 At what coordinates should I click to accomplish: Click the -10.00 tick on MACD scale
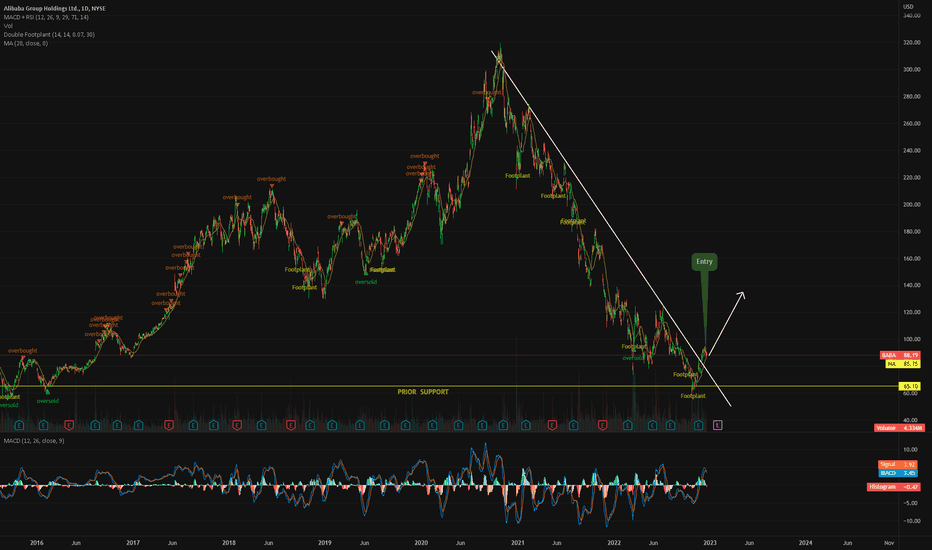[911, 521]
